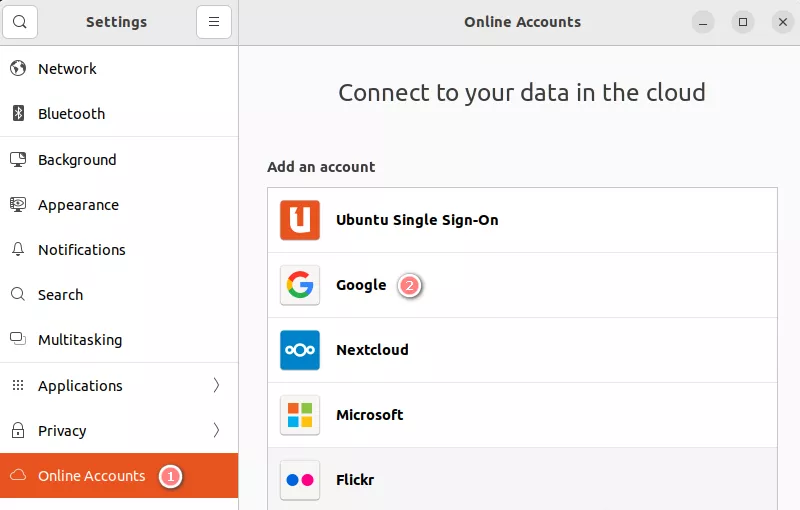Add a Microsoft account

point(522,415)
